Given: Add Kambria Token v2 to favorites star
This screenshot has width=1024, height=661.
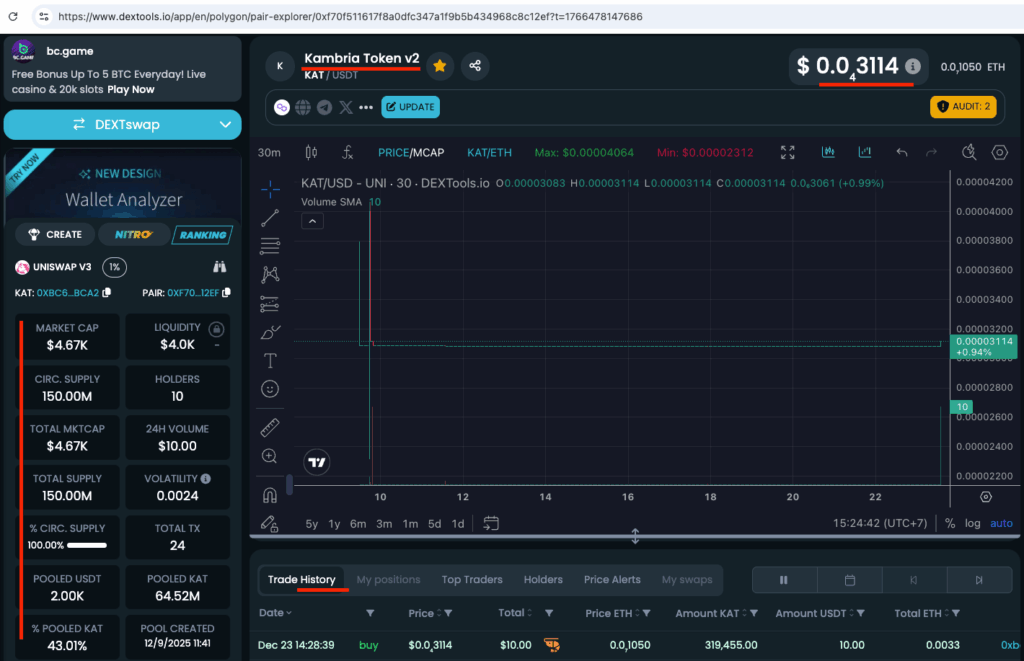Looking at the screenshot, I should 439,66.
